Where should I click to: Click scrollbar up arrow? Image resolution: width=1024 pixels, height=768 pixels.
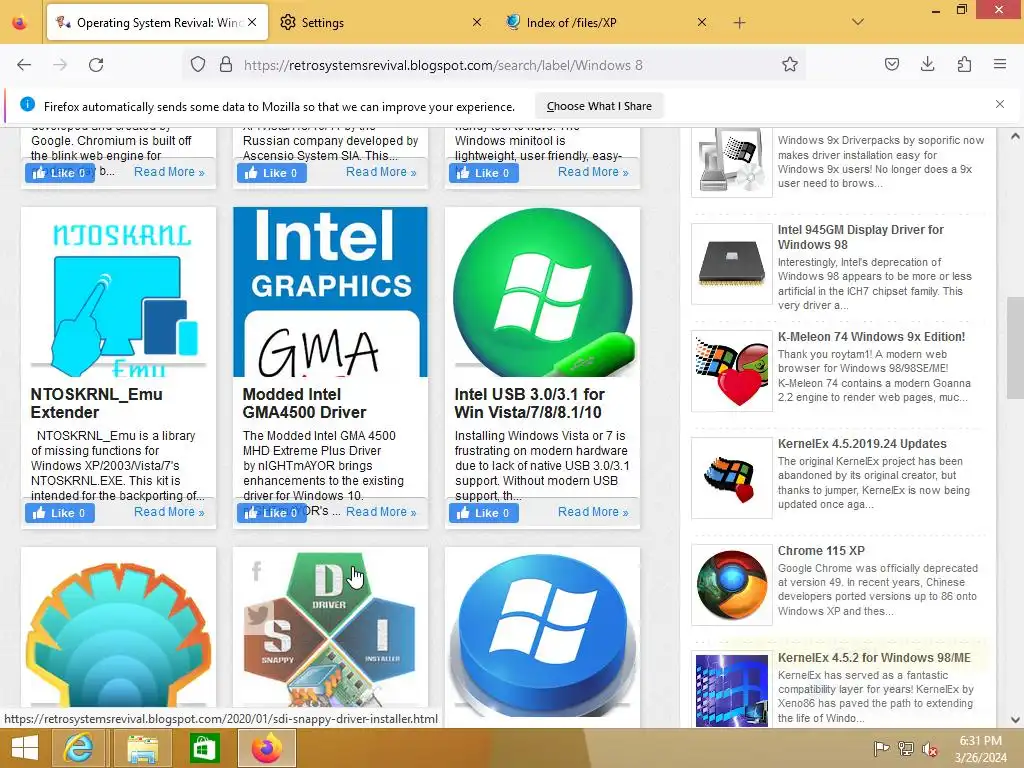(x=1015, y=136)
